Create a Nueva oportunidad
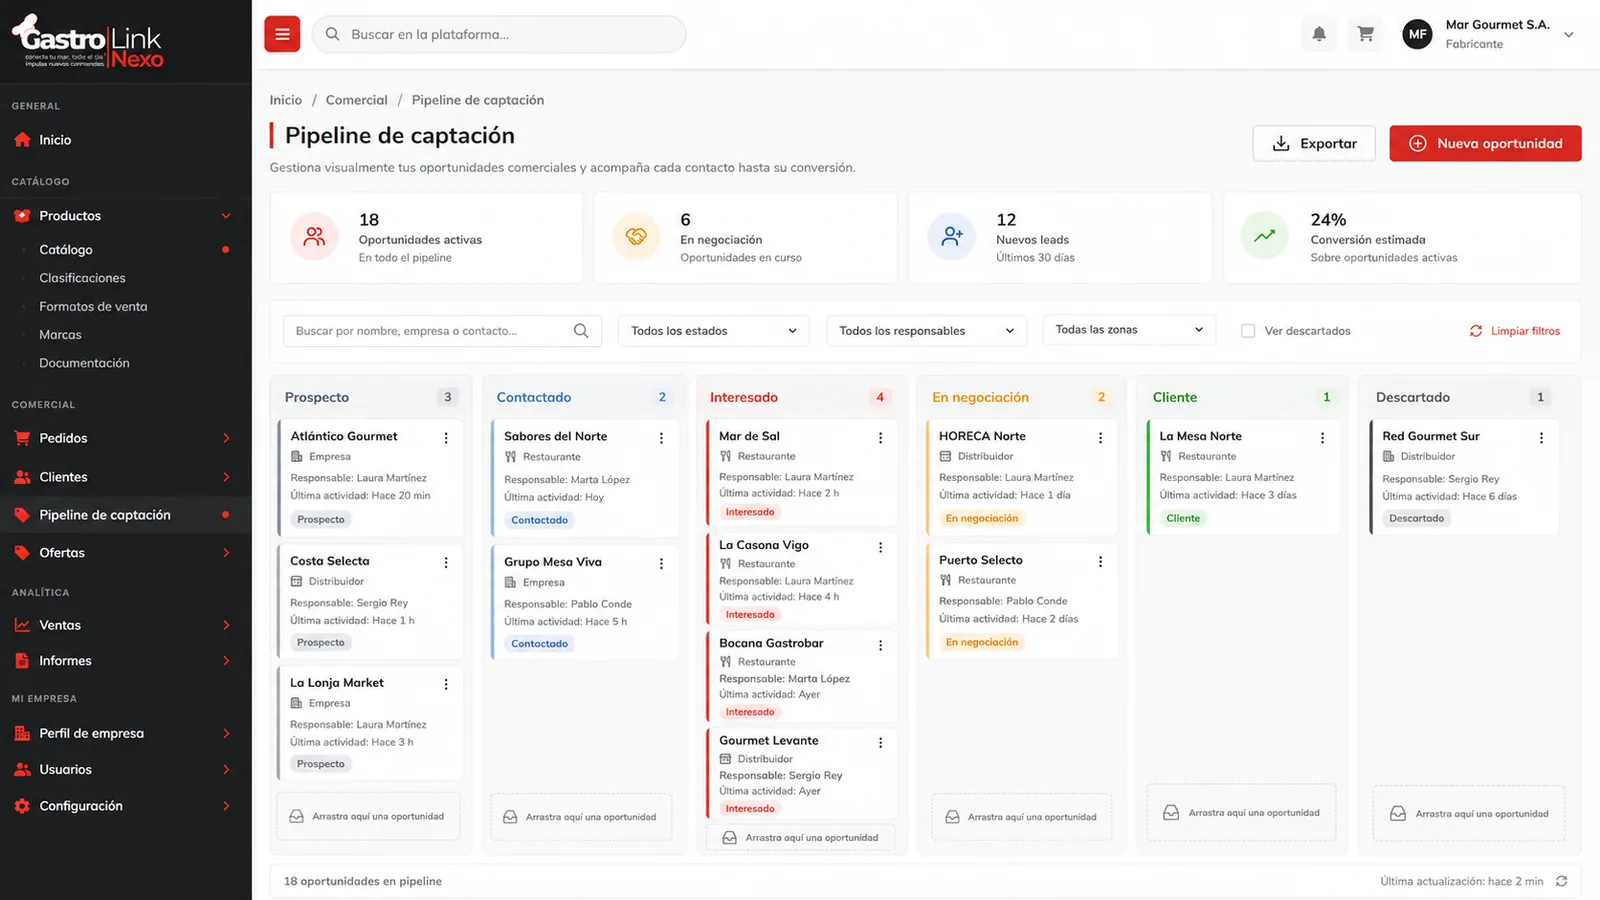Viewport: 1600px width, 900px height. 1485,143
